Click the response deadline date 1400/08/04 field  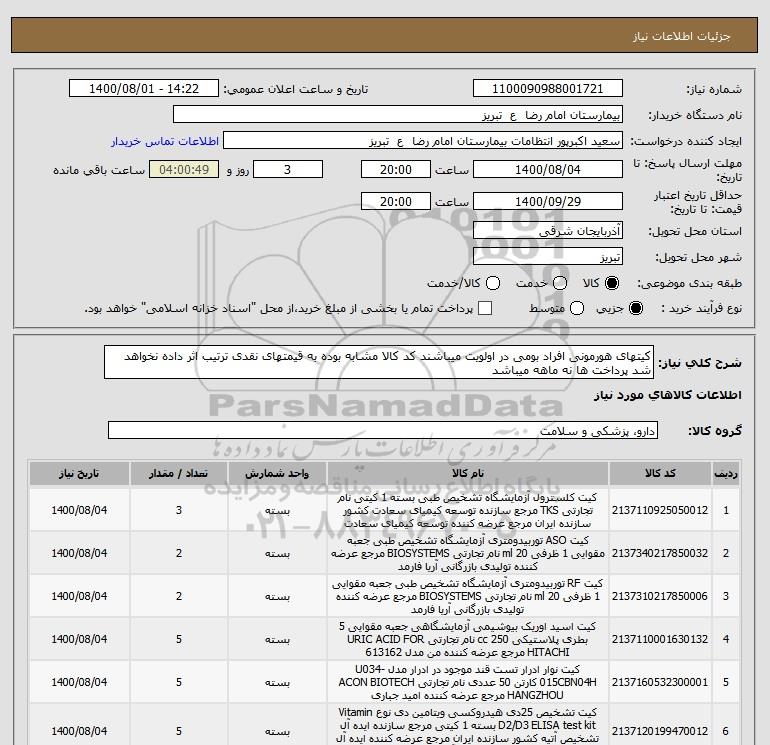coord(548,170)
